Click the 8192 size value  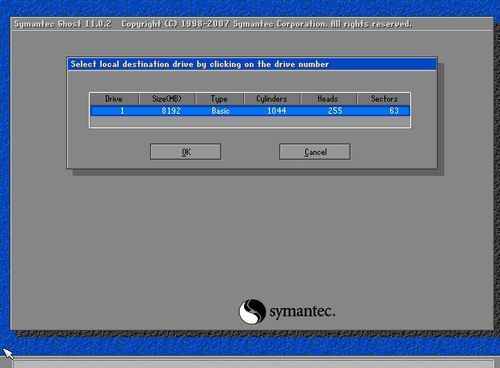171,111
